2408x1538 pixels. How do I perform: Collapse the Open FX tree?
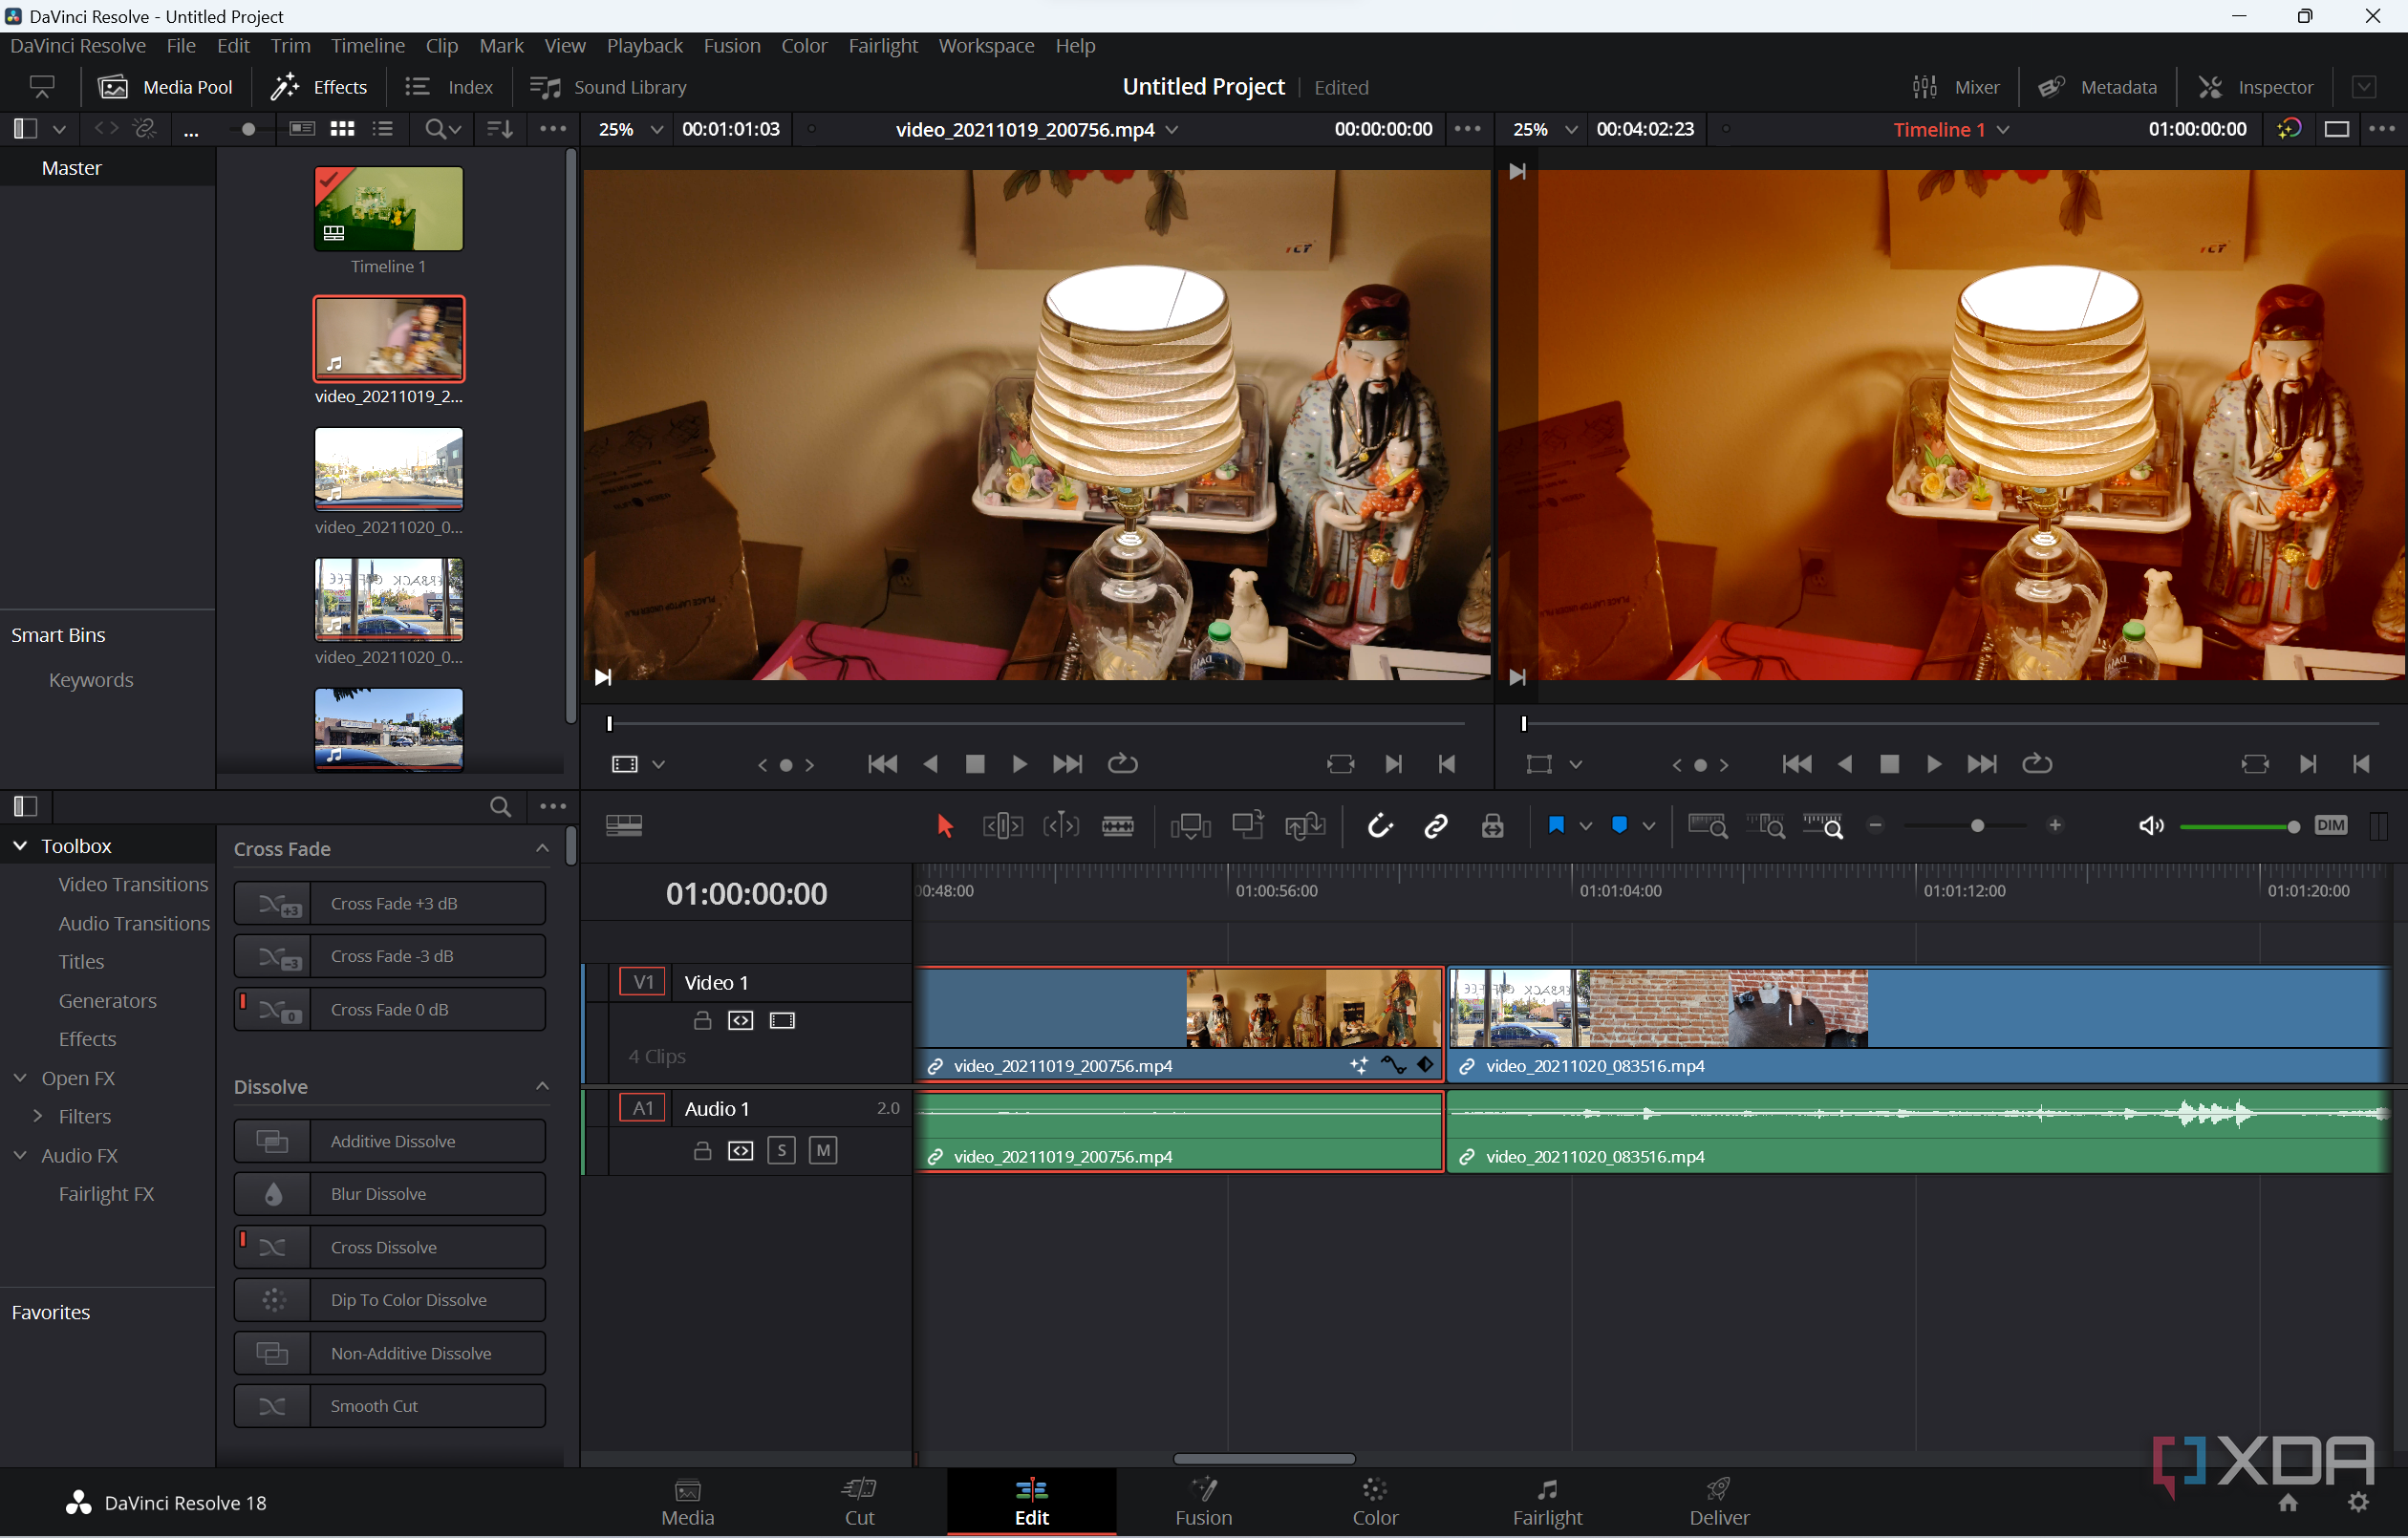[20, 1078]
